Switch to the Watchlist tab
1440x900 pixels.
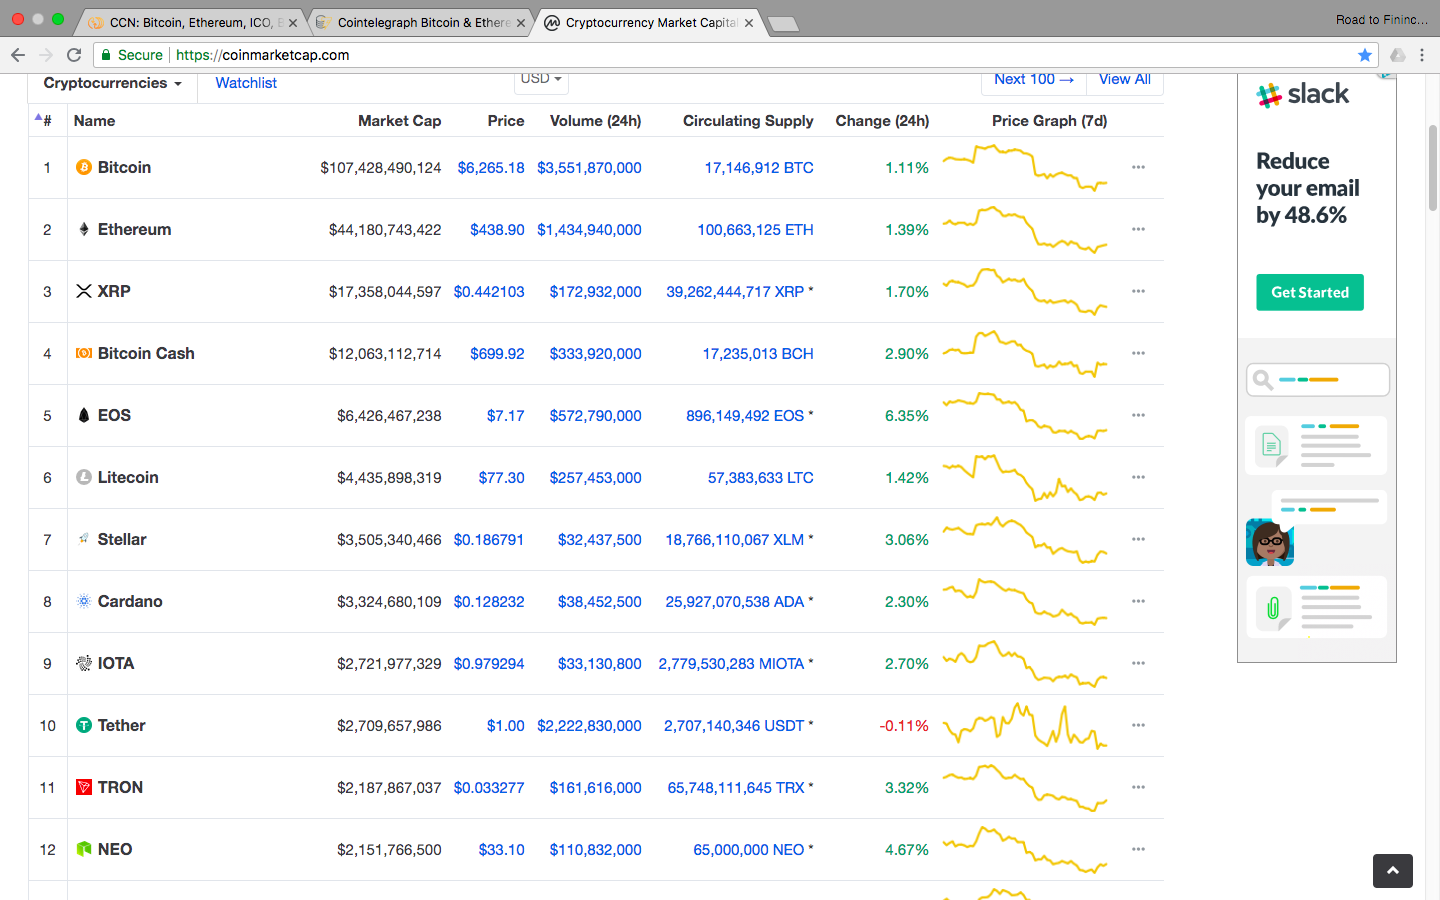point(246,83)
